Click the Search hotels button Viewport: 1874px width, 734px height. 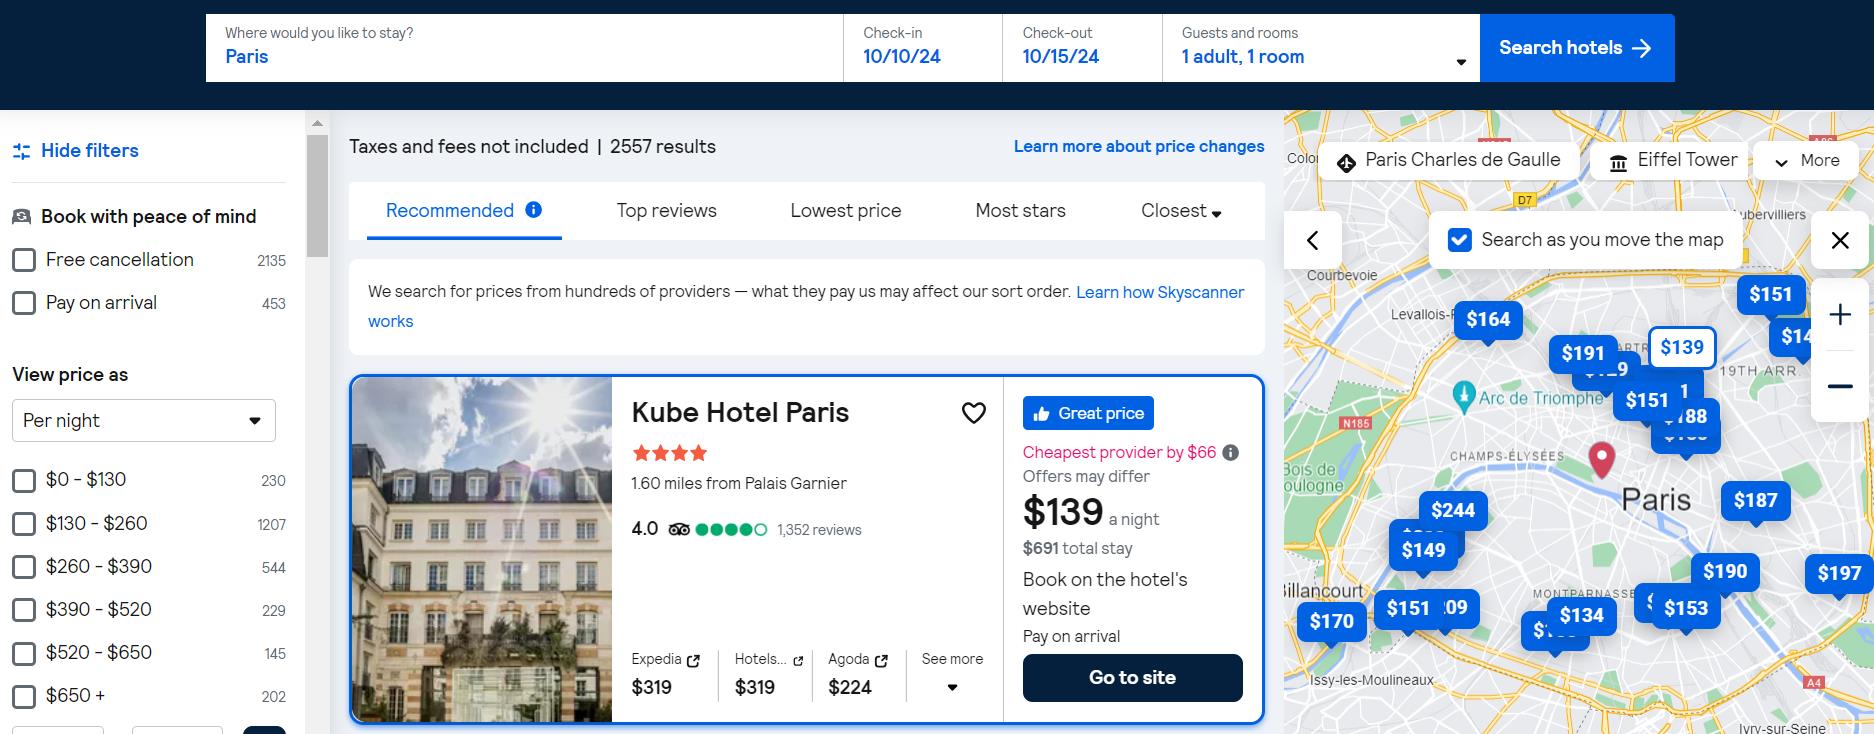pyautogui.click(x=1577, y=48)
